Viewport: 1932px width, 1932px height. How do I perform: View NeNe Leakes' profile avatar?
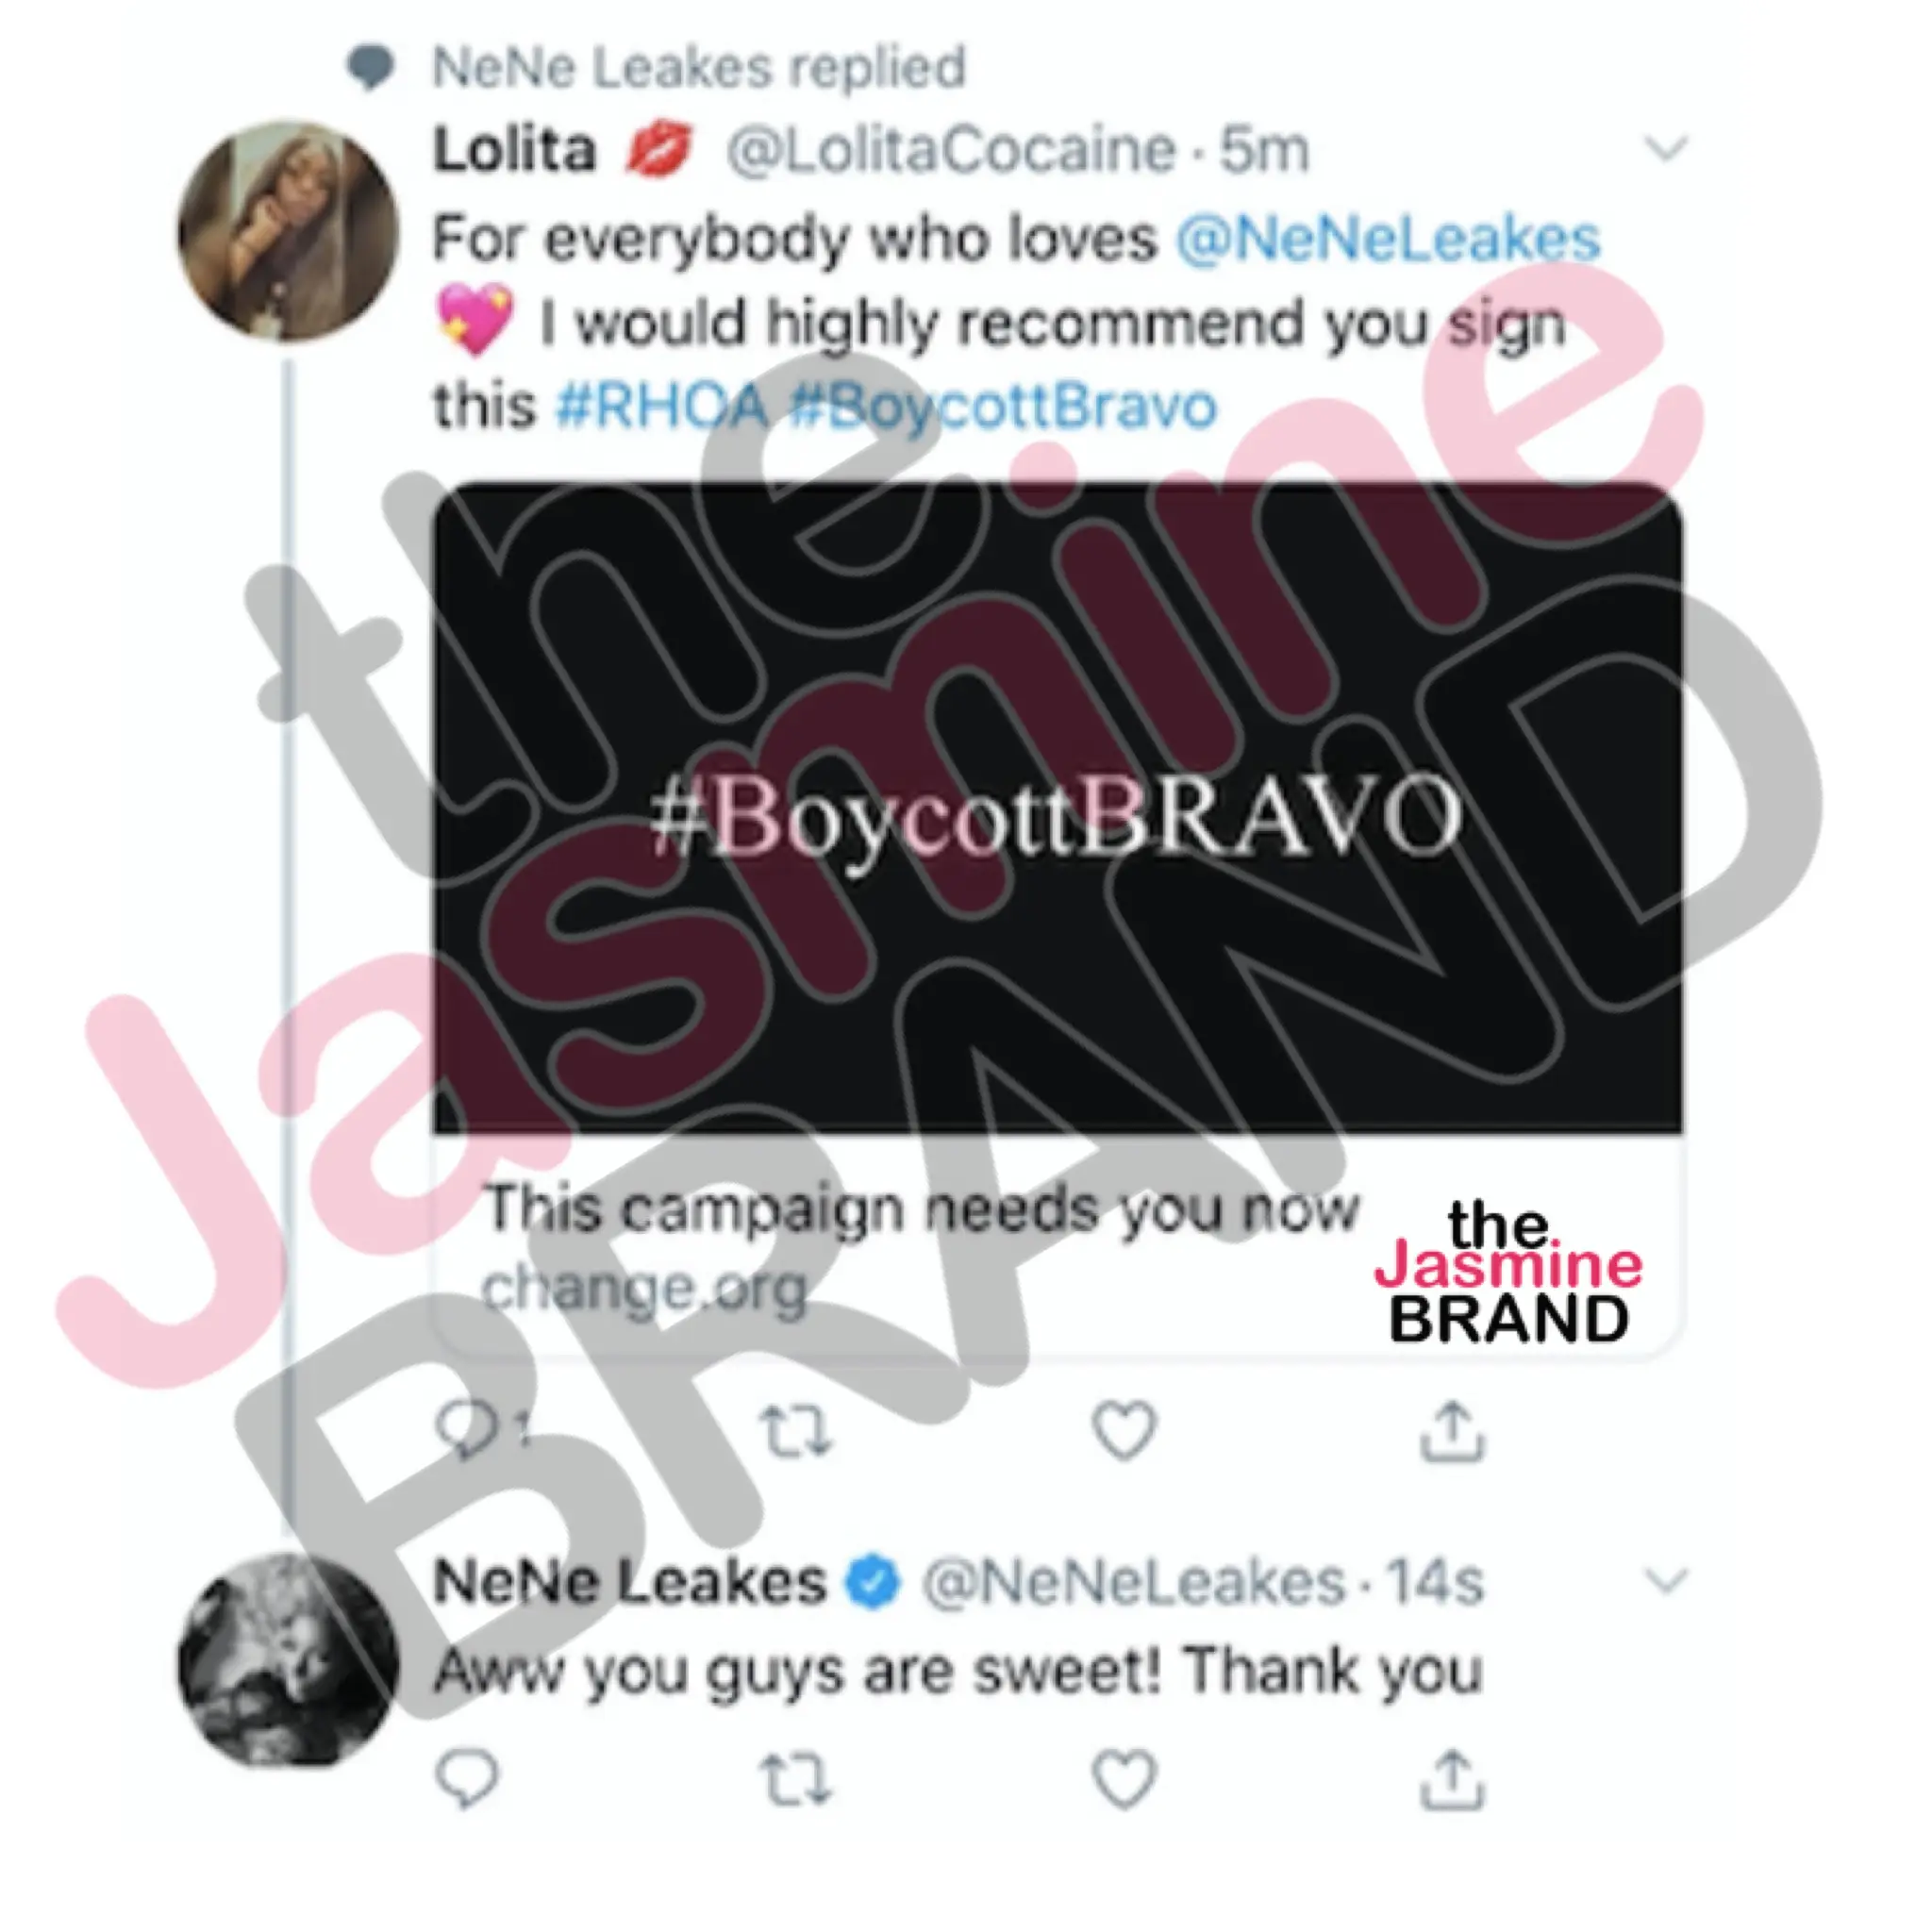click(288, 1660)
